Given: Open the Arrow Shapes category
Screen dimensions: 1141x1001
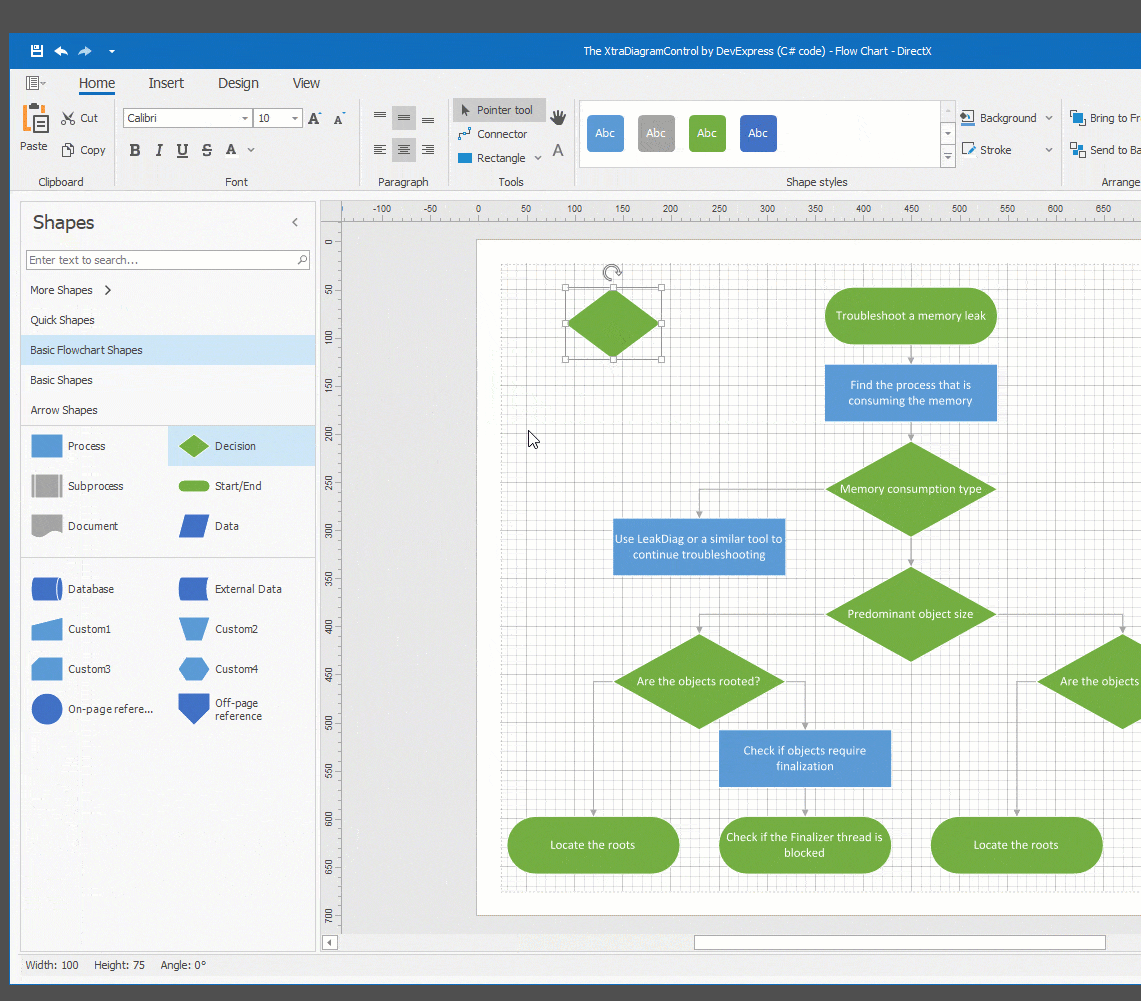Looking at the screenshot, I should [168, 410].
